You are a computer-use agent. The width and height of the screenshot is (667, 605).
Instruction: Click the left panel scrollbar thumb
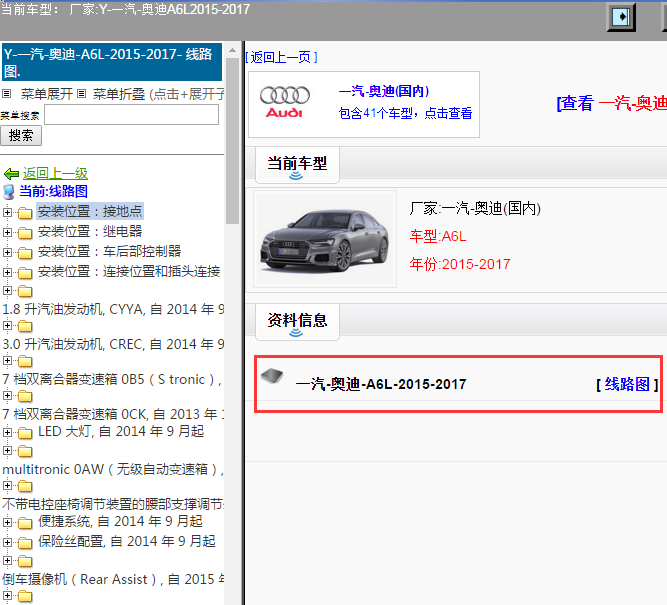[232, 140]
